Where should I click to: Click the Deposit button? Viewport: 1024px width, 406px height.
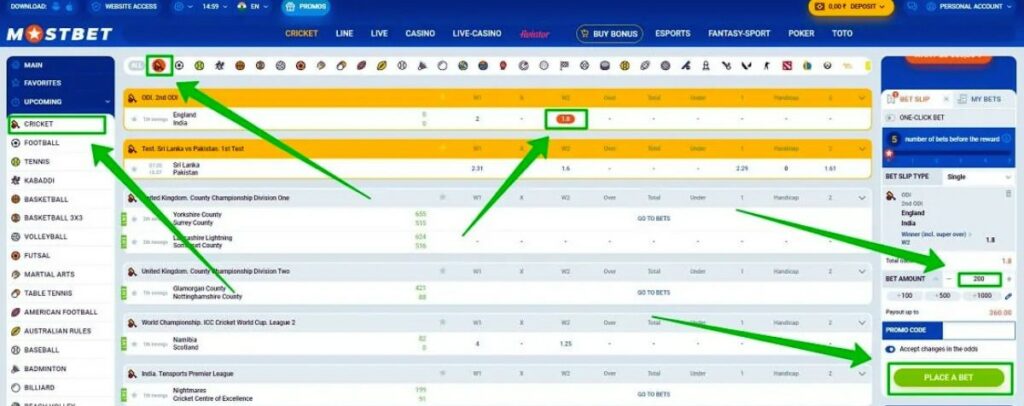coord(851,7)
